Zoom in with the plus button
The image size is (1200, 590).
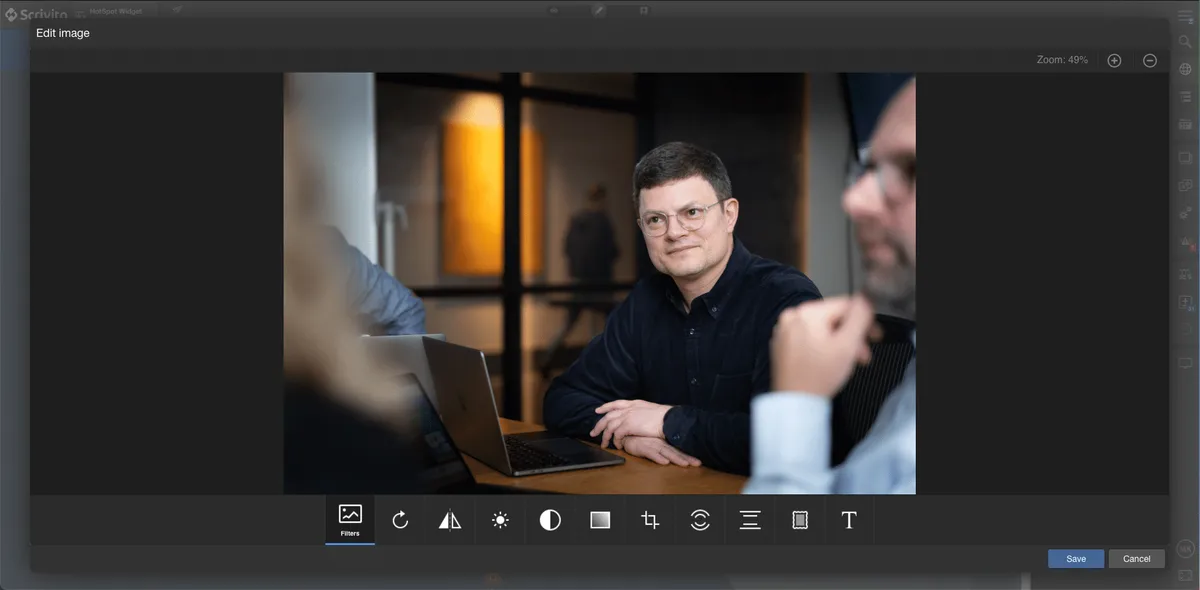pos(1114,60)
